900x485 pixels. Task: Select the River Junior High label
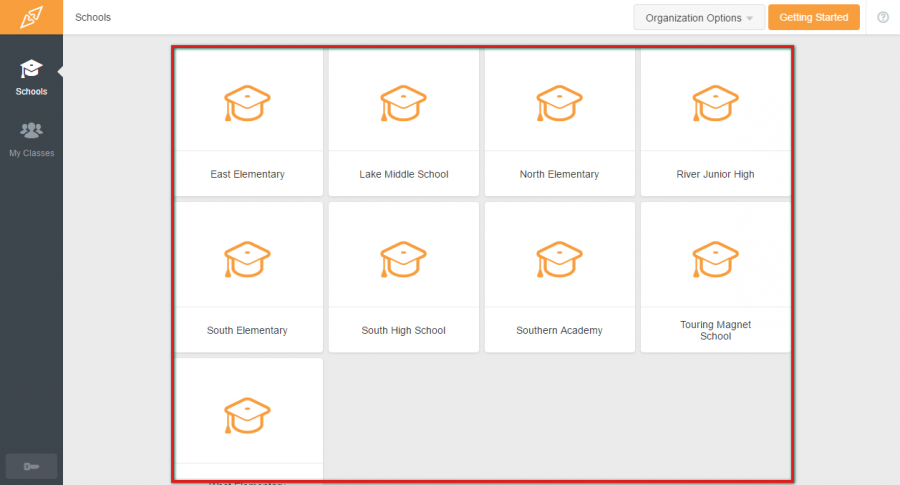[715, 174]
